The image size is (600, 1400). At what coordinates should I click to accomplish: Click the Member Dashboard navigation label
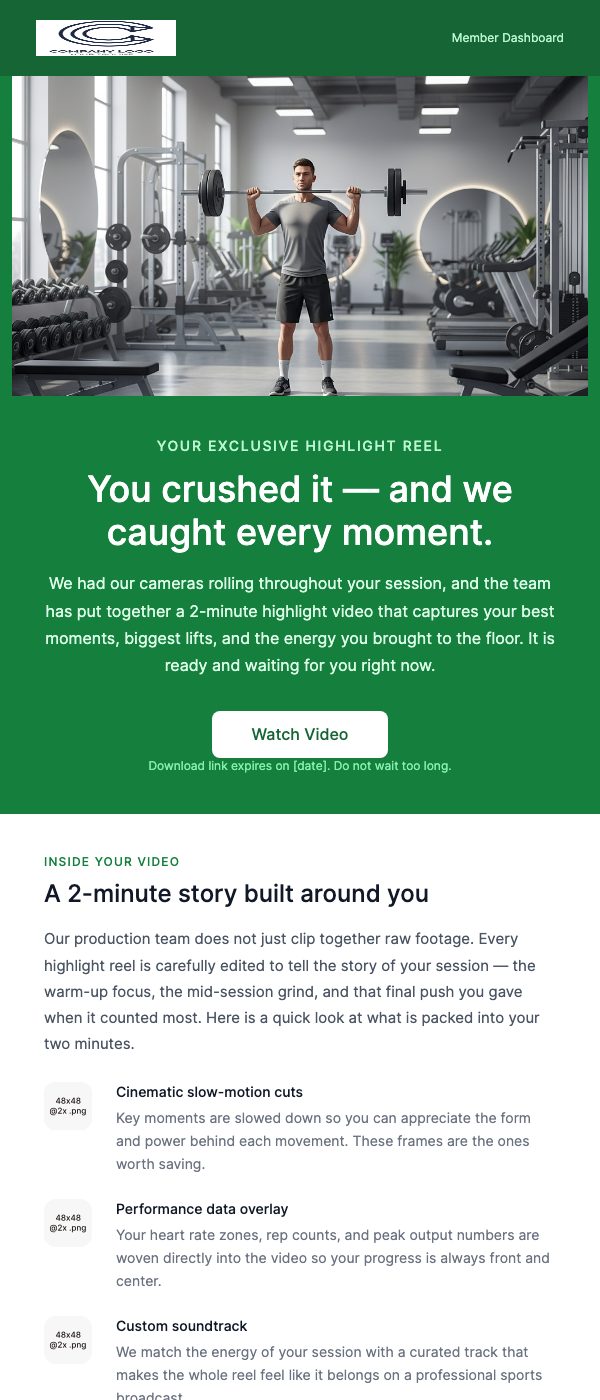coord(507,38)
